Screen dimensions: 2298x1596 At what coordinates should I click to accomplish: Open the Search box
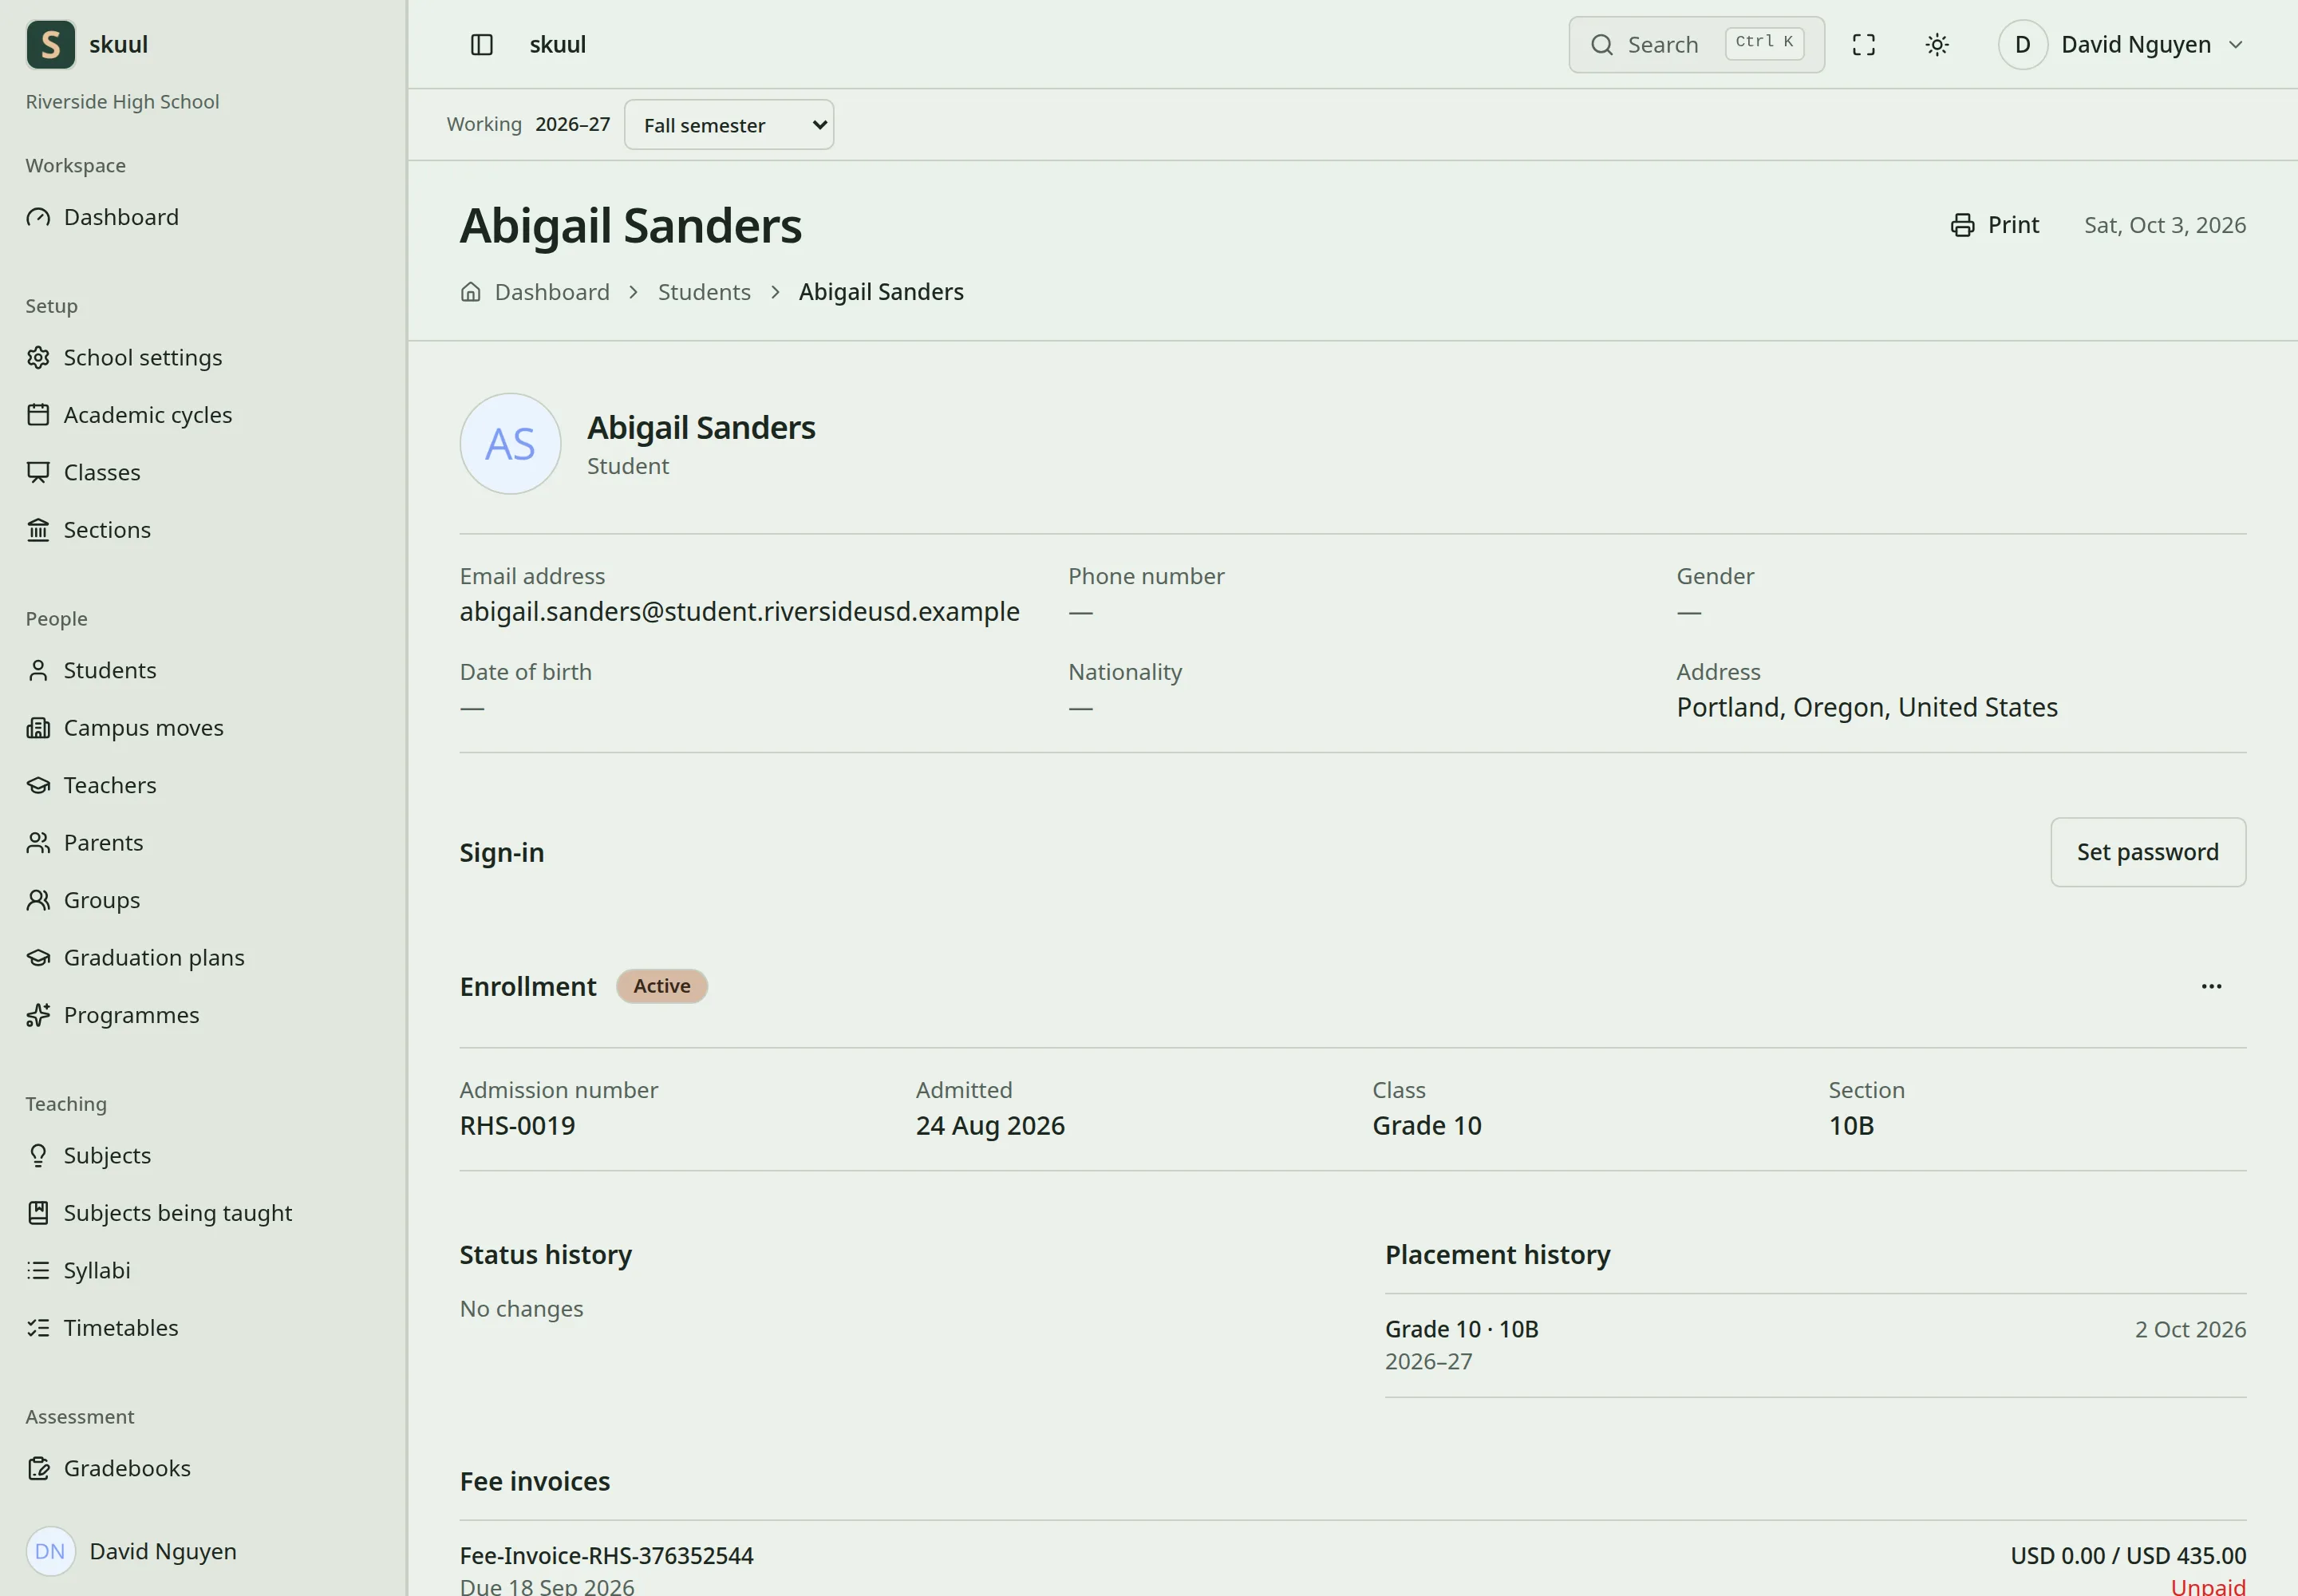point(1696,44)
